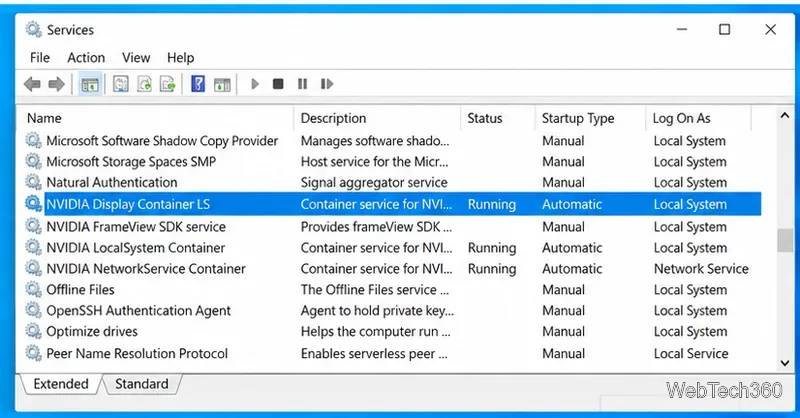The image size is (800, 418).
Task: Click the Local Service log on cell
Action: [691, 353]
